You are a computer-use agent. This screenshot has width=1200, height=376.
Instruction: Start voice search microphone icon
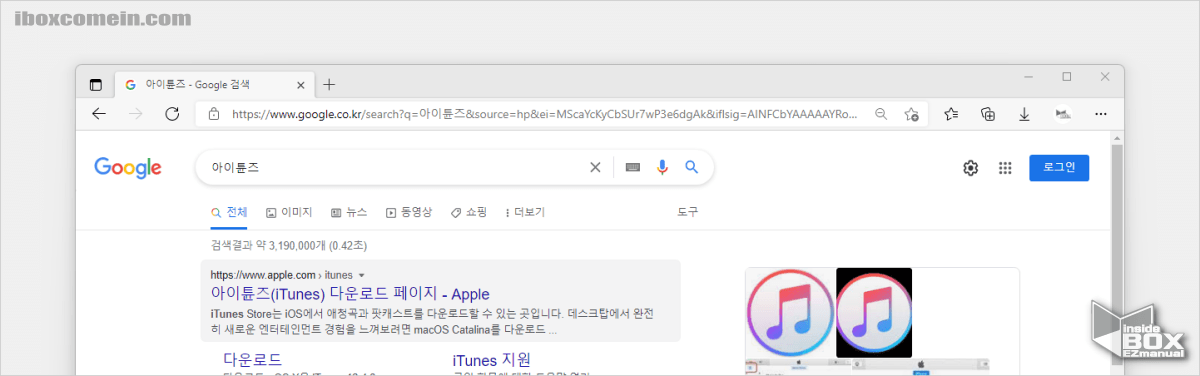click(x=662, y=168)
